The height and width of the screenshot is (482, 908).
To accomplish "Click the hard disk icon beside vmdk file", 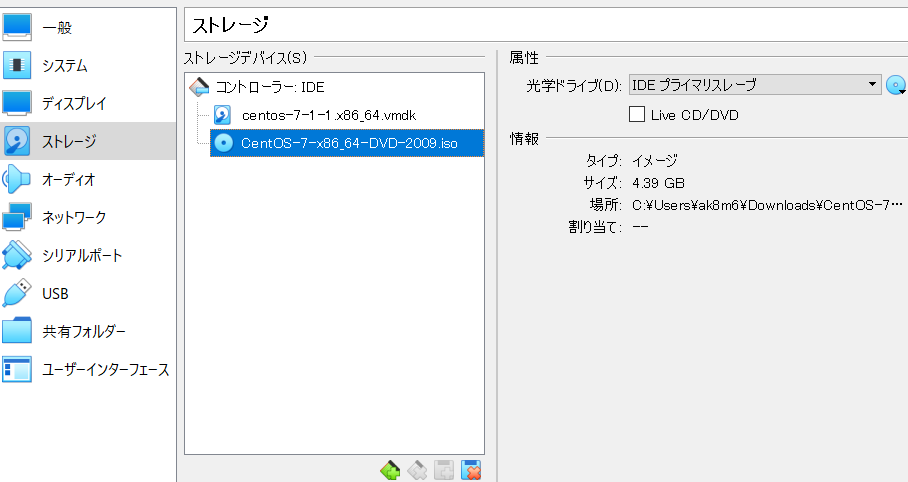I will [223, 115].
